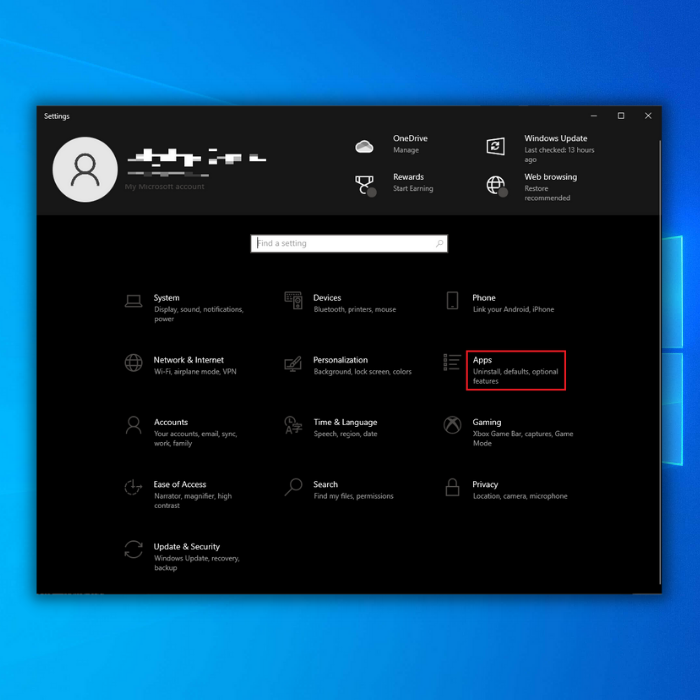Click 'Link your Android, iPhone' description

tap(513, 309)
